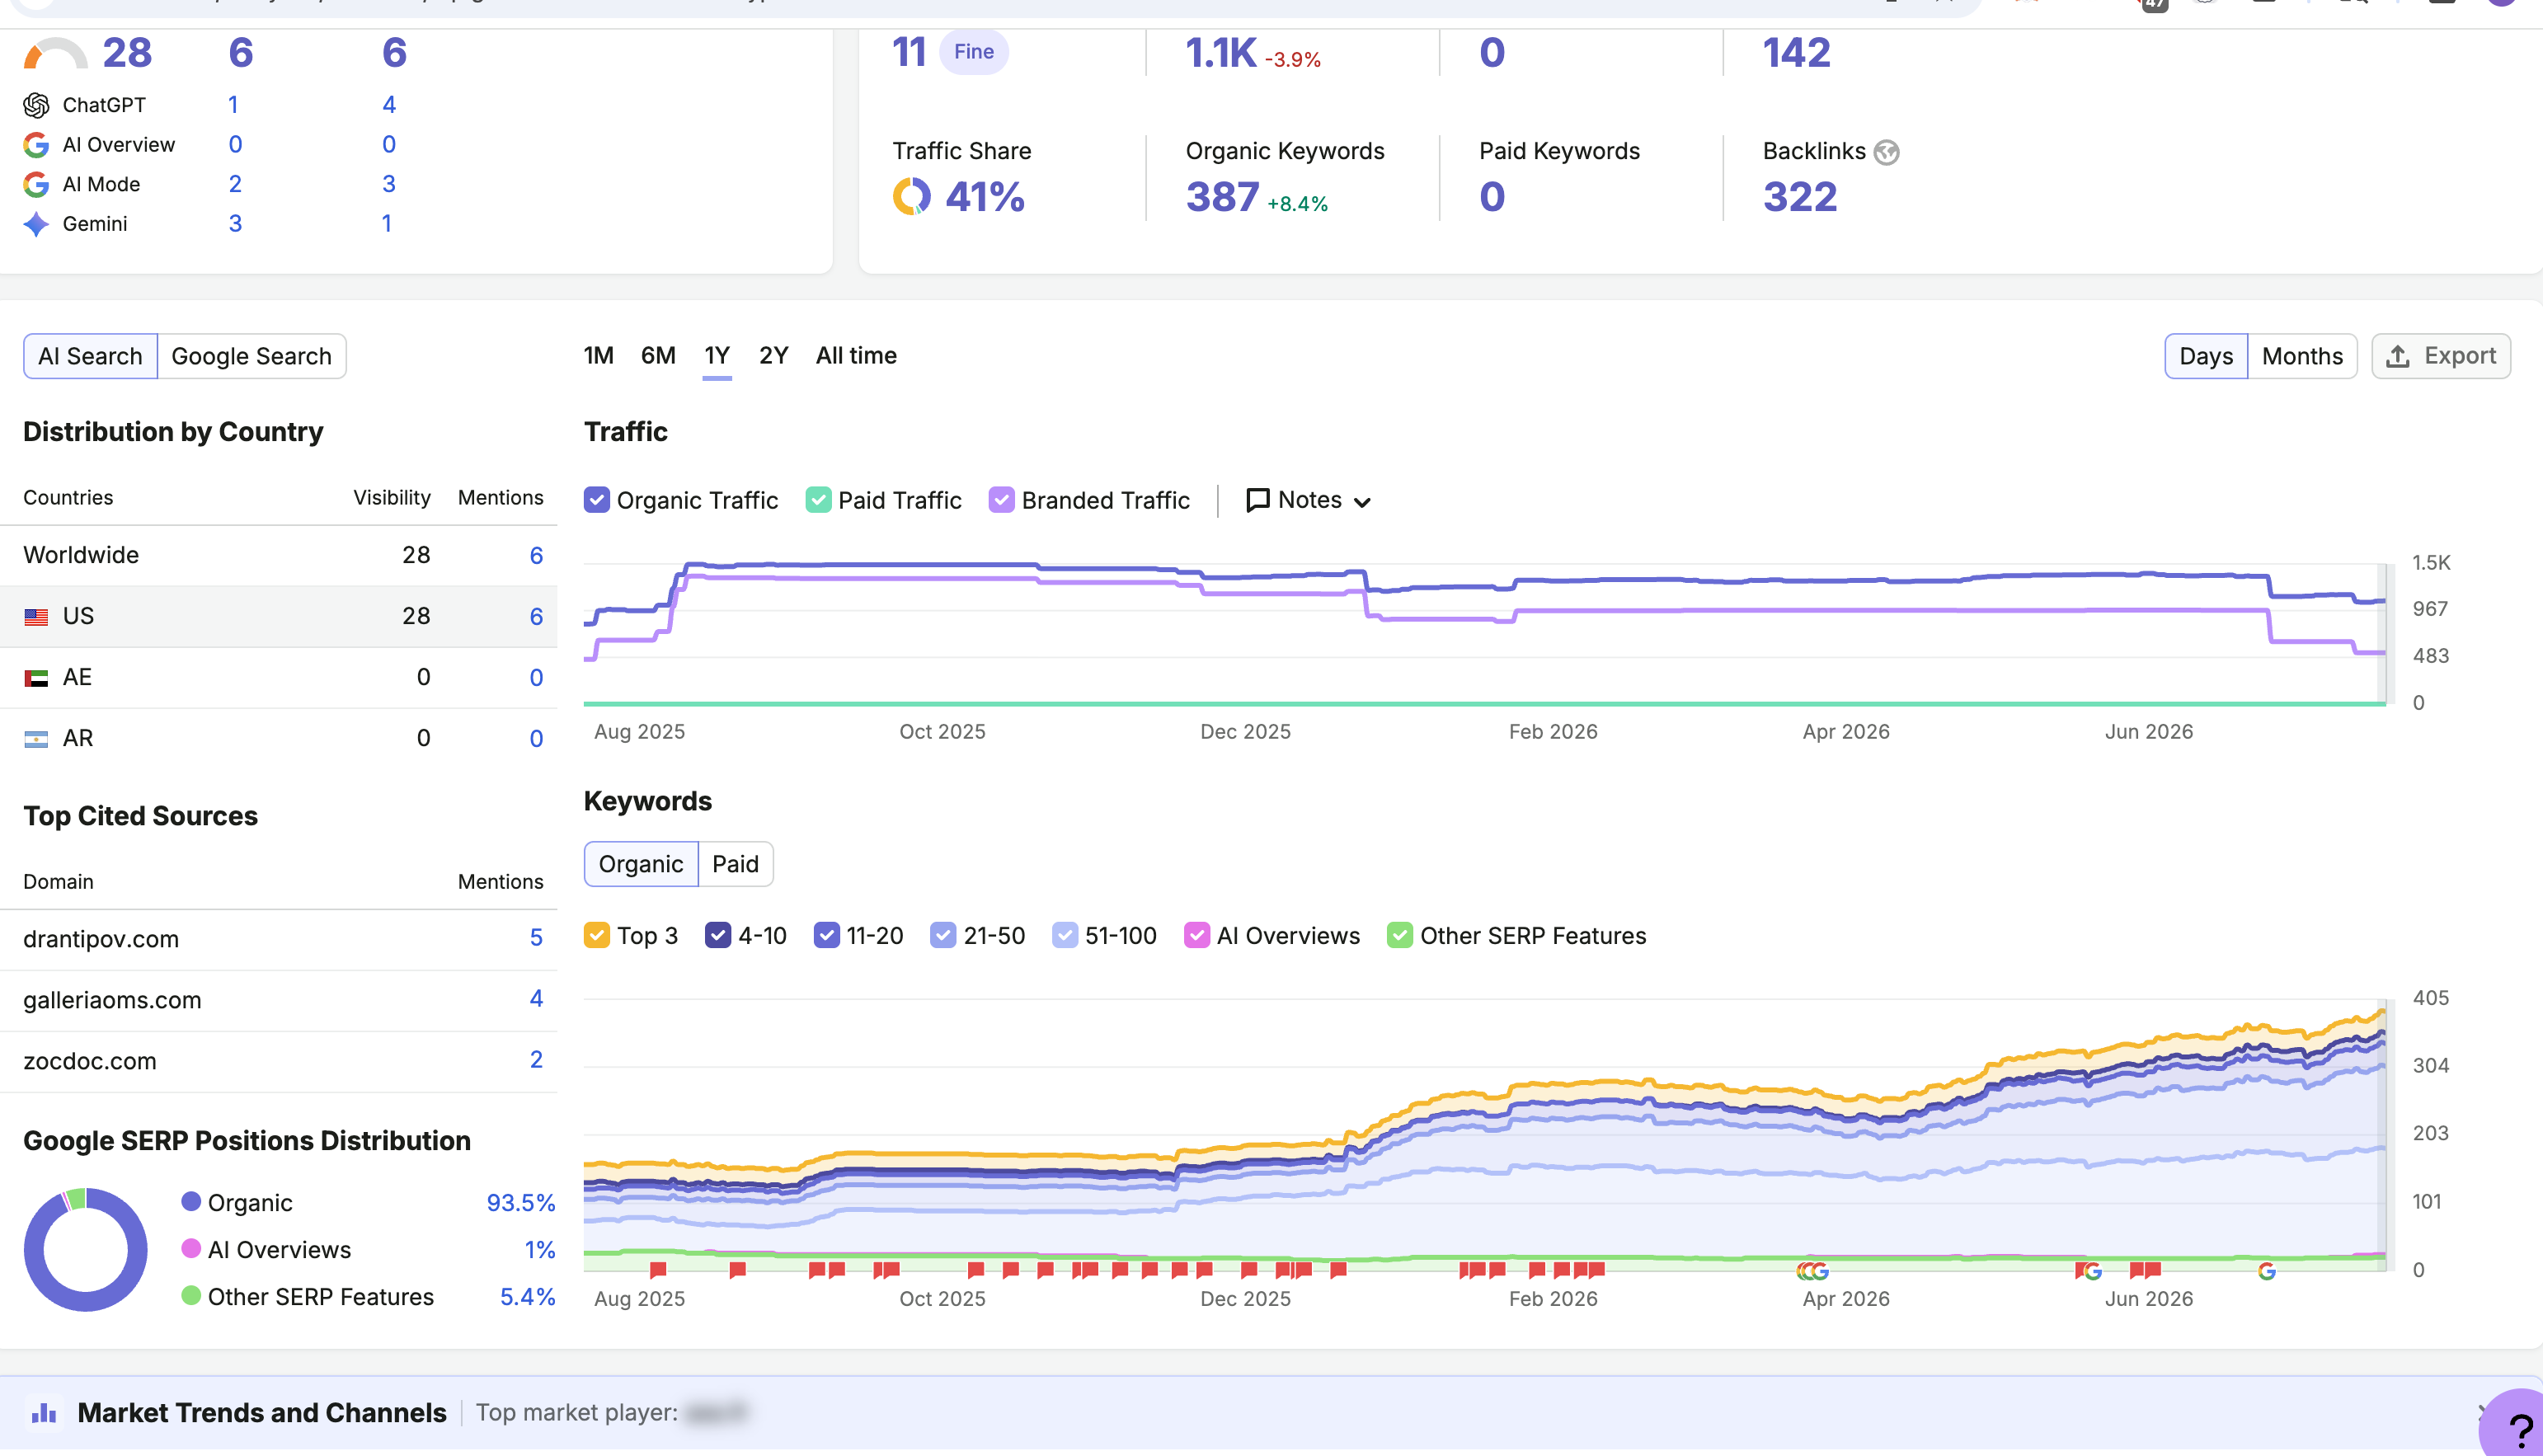Image resolution: width=2543 pixels, height=1456 pixels.
Task: Switch chart granularity to Months
Action: click(2302, 357)
